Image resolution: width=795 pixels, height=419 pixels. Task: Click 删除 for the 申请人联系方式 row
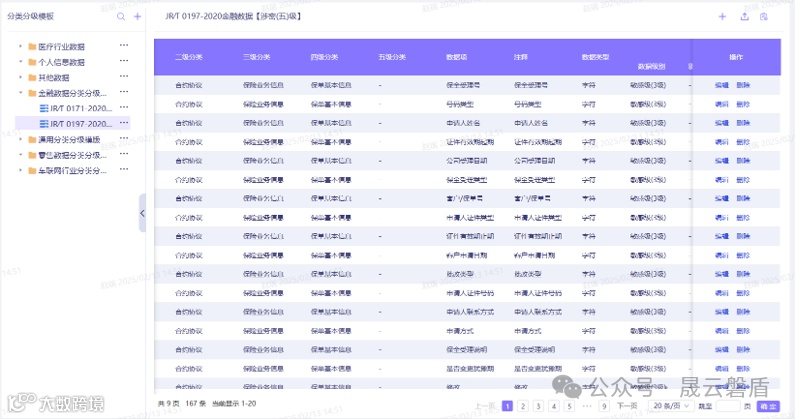tap(743, 312)
